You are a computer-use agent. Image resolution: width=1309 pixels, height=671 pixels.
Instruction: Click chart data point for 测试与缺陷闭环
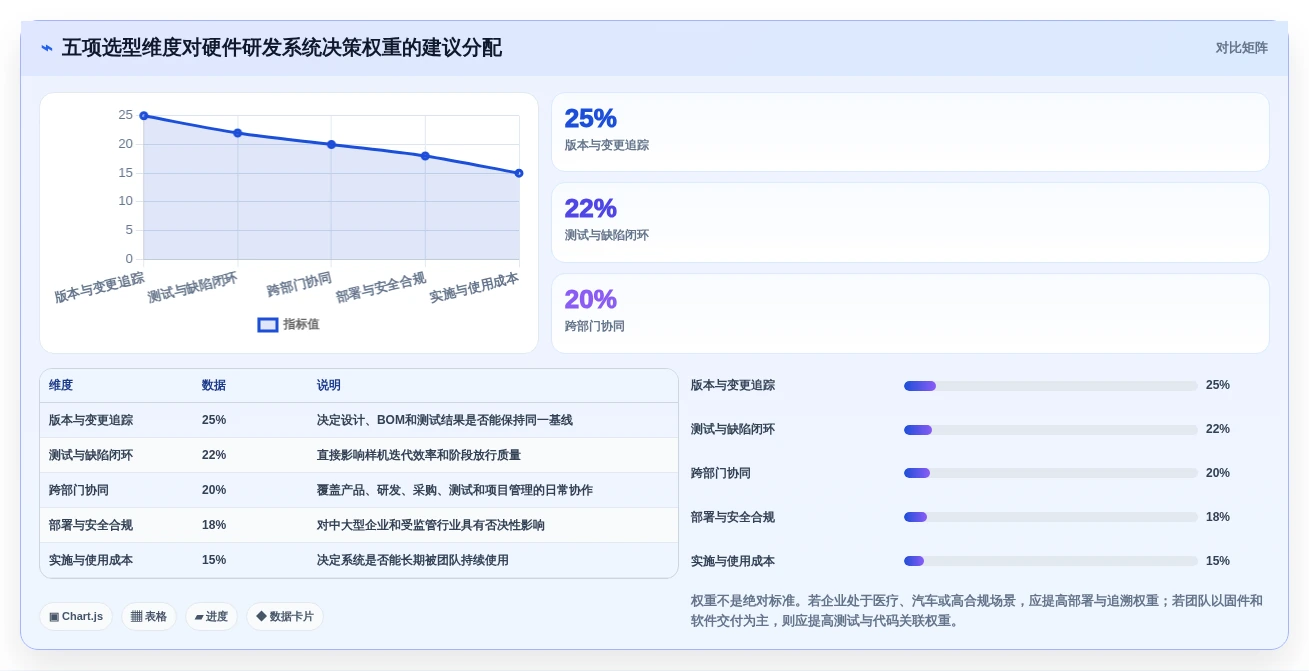click(x=238, y=133)
